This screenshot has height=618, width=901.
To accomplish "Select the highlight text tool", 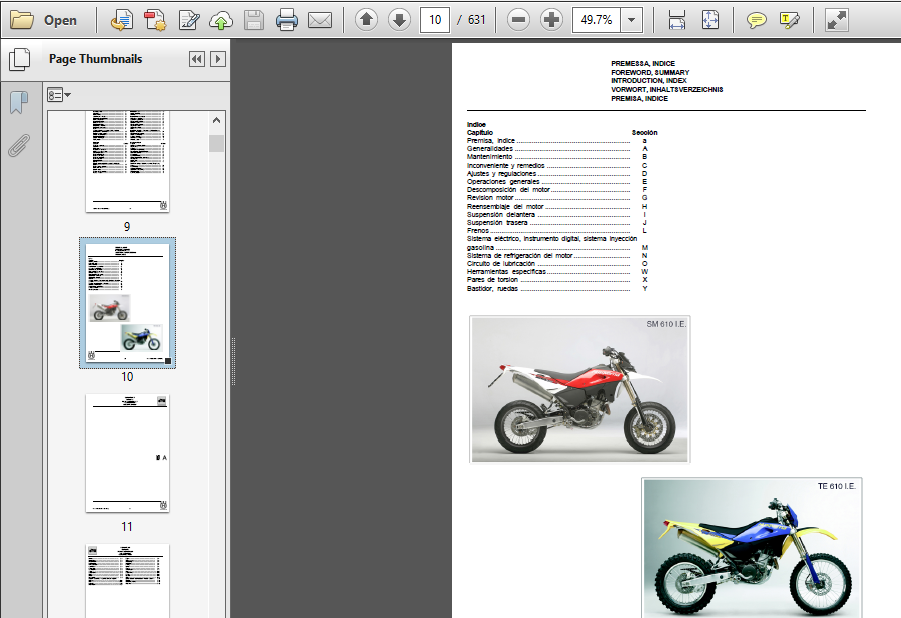I will tap(790, 21).
